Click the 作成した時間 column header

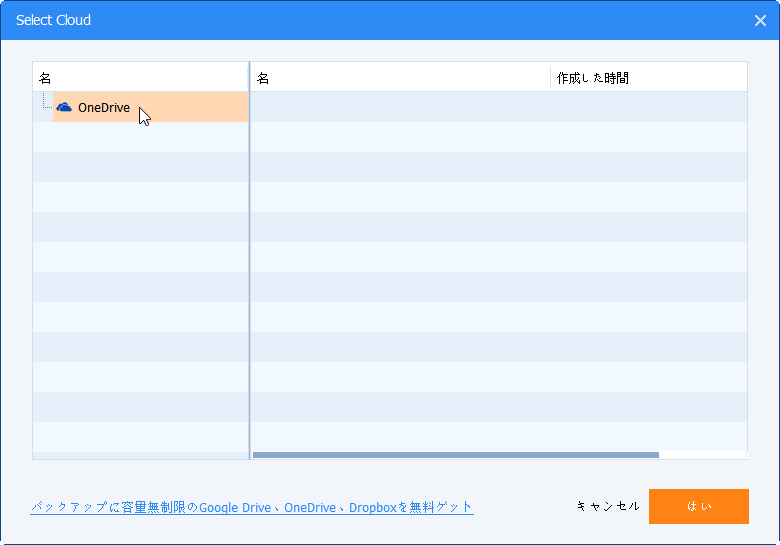(649, 78)
